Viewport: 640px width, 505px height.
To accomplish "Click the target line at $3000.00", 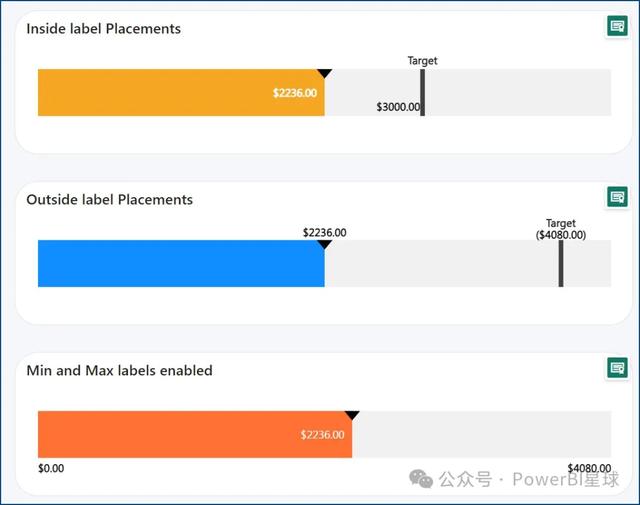I will click(423, 92).
